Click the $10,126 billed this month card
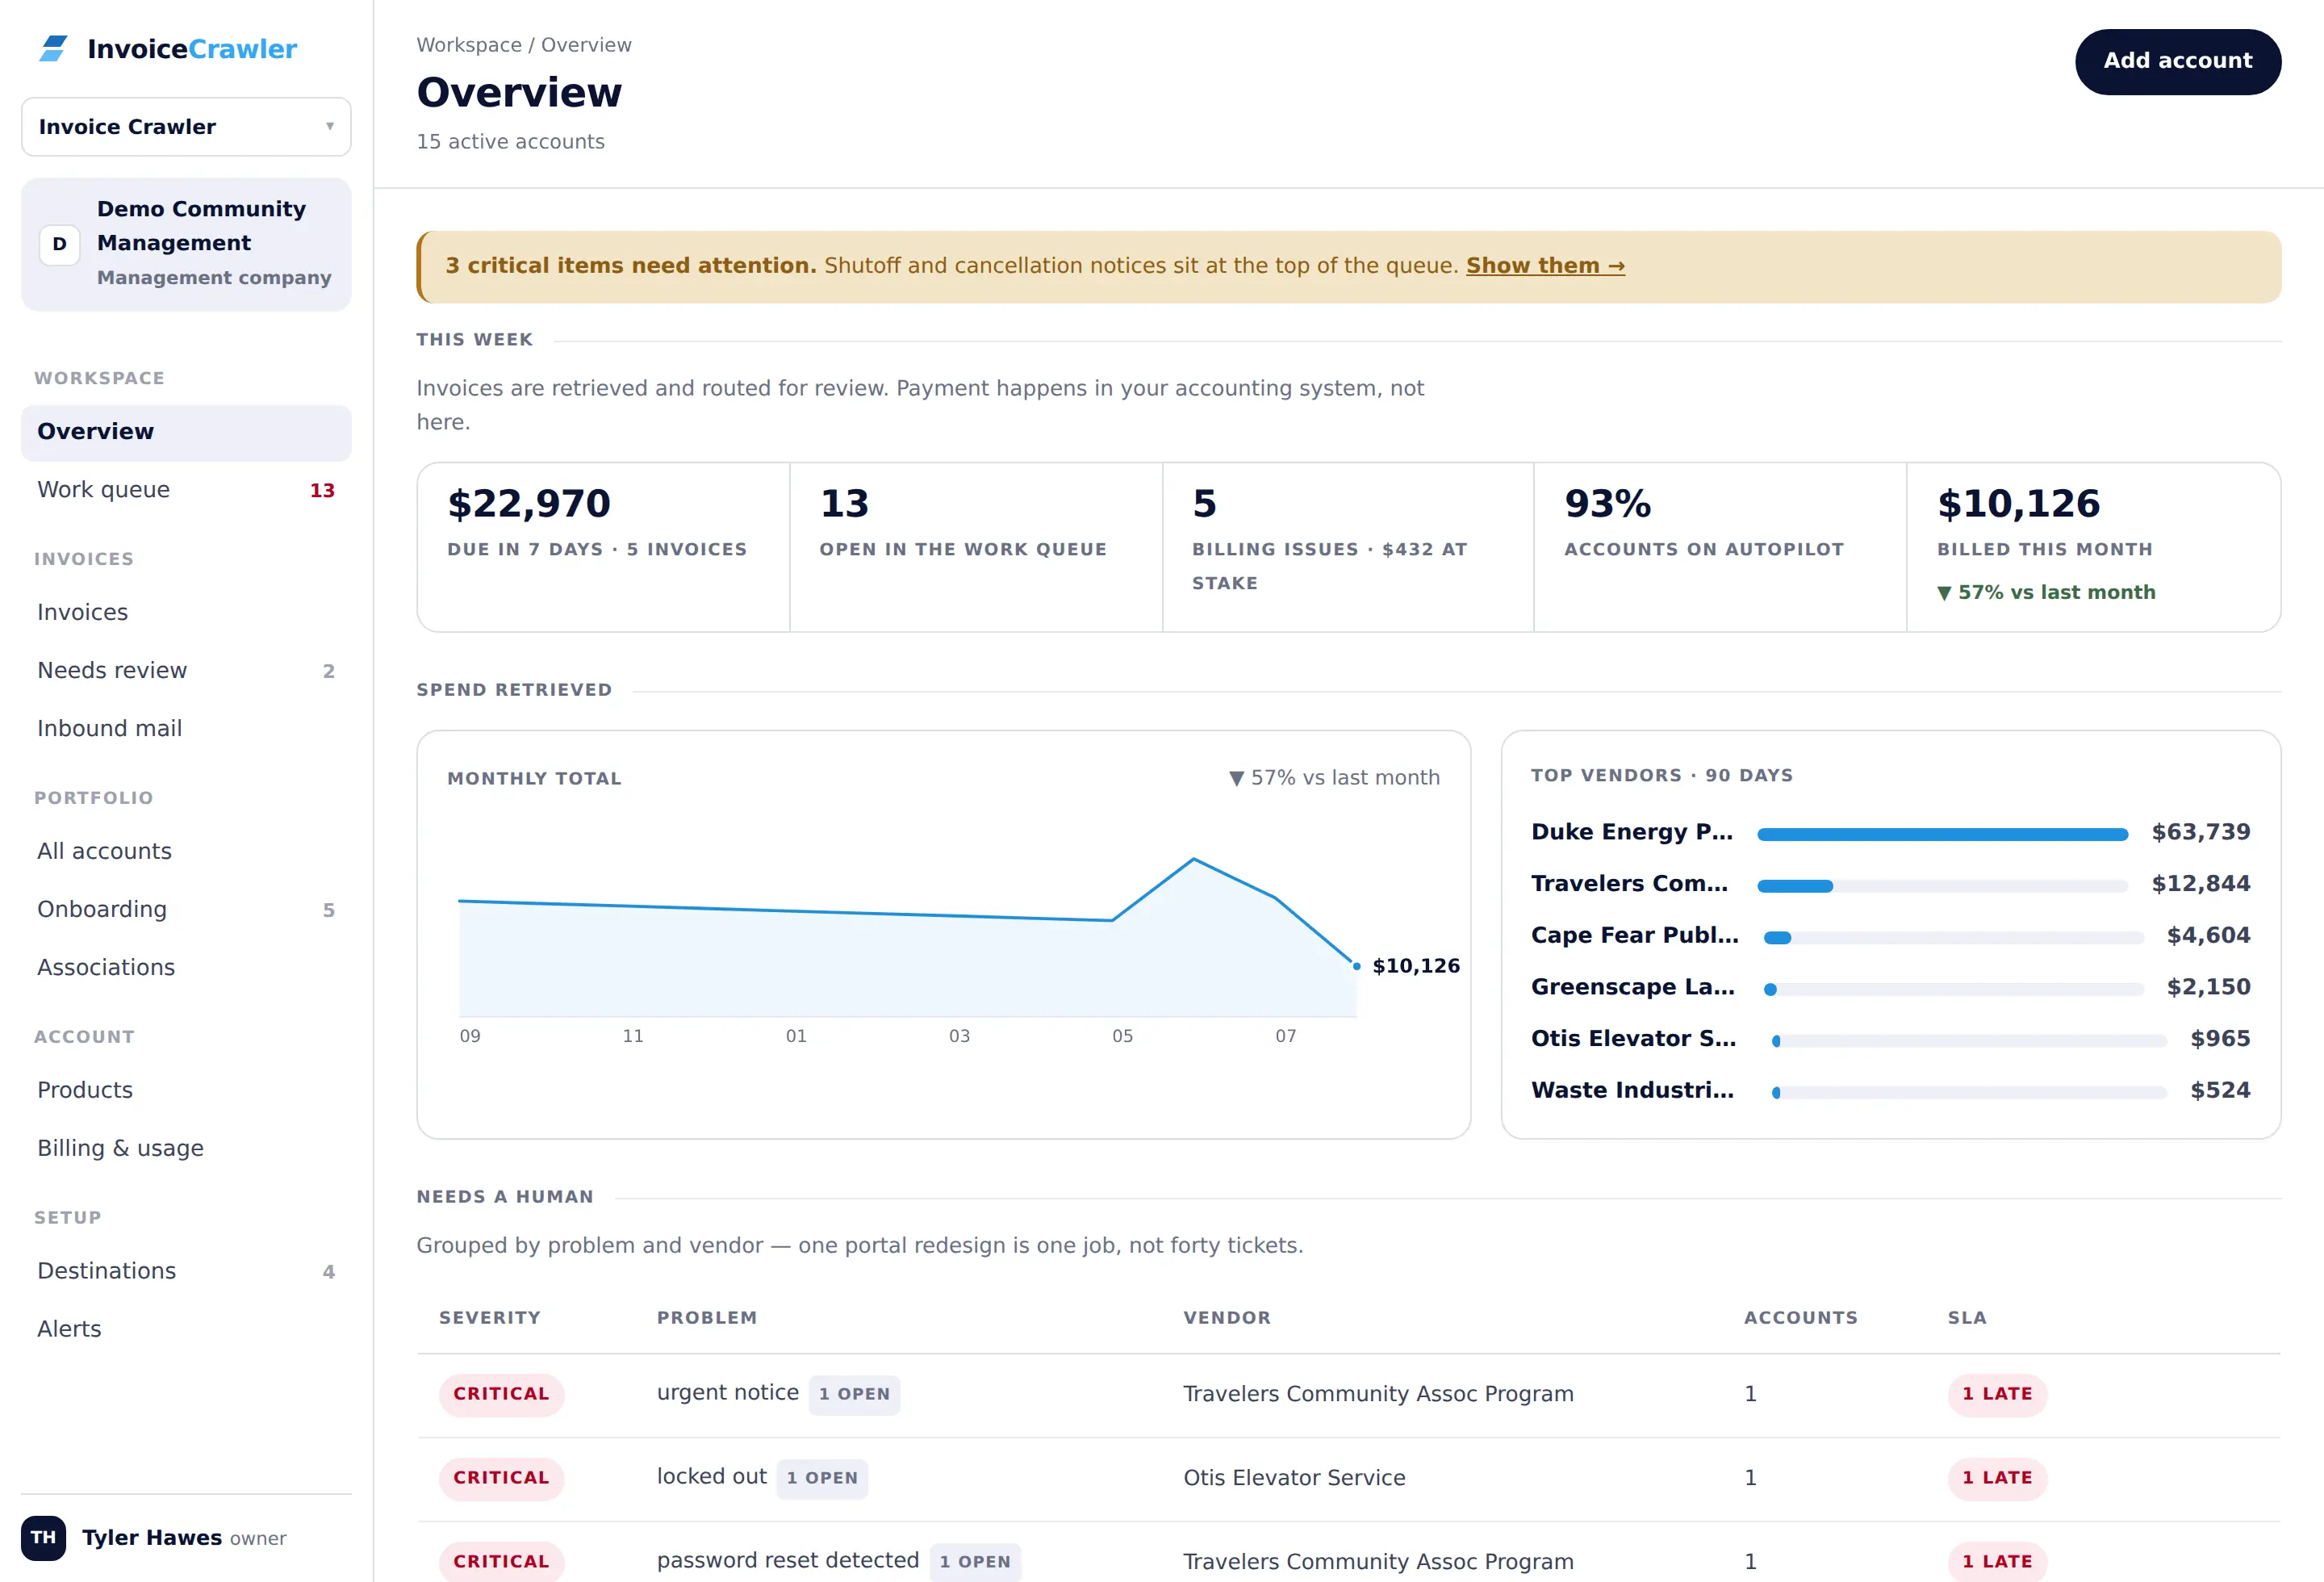2324x1582 pixels. click(x=2093, y=547)
